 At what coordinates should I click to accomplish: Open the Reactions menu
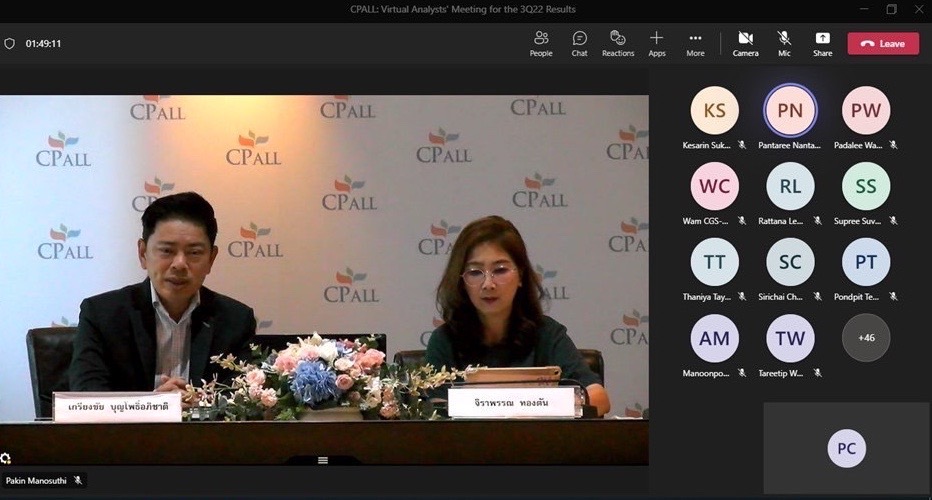click(618, 43)
